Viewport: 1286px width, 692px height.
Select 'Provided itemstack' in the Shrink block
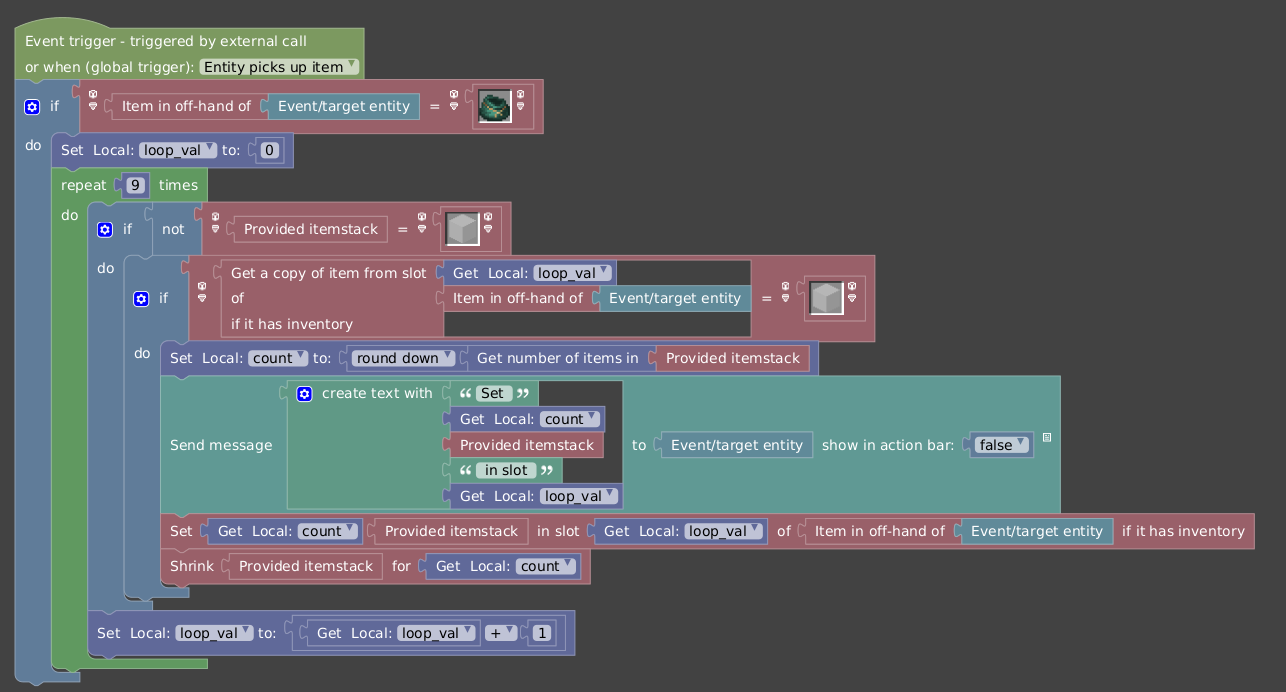coord(306,566)
